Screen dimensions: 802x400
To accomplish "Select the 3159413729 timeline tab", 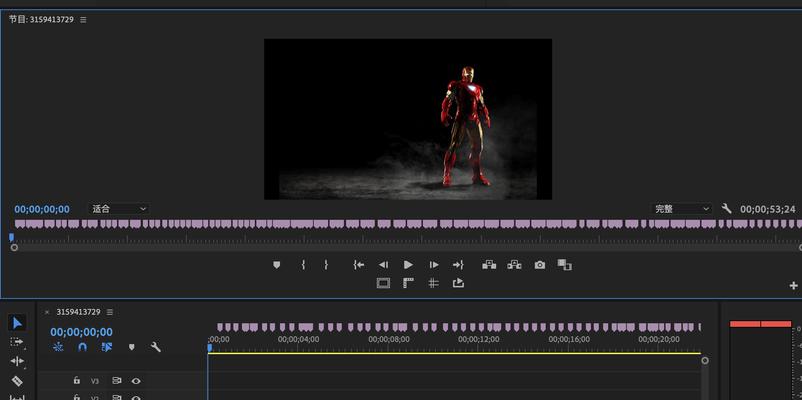I will click(x=78, y=312).
